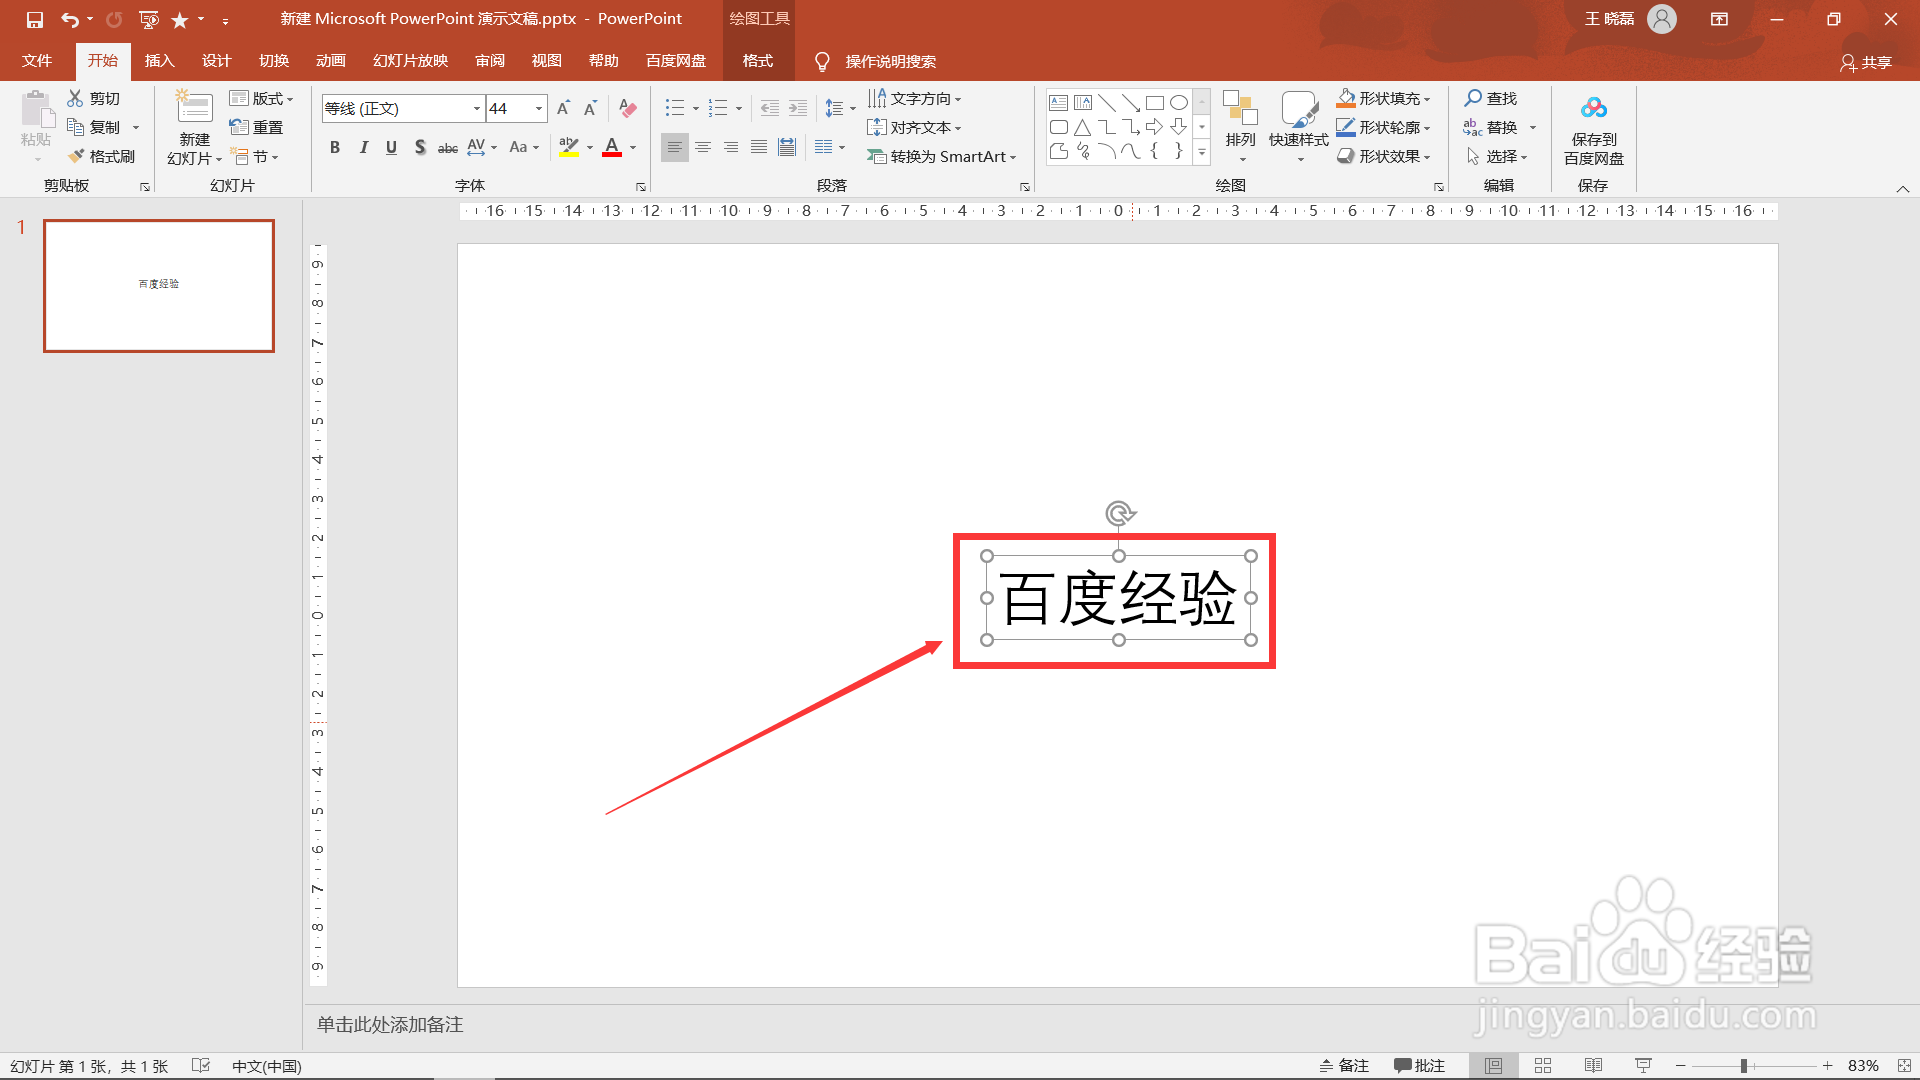Click the zoom slider handle in status bar
Image resolution: width=1920 pixels, height=1080 pixels.
1743,1066
